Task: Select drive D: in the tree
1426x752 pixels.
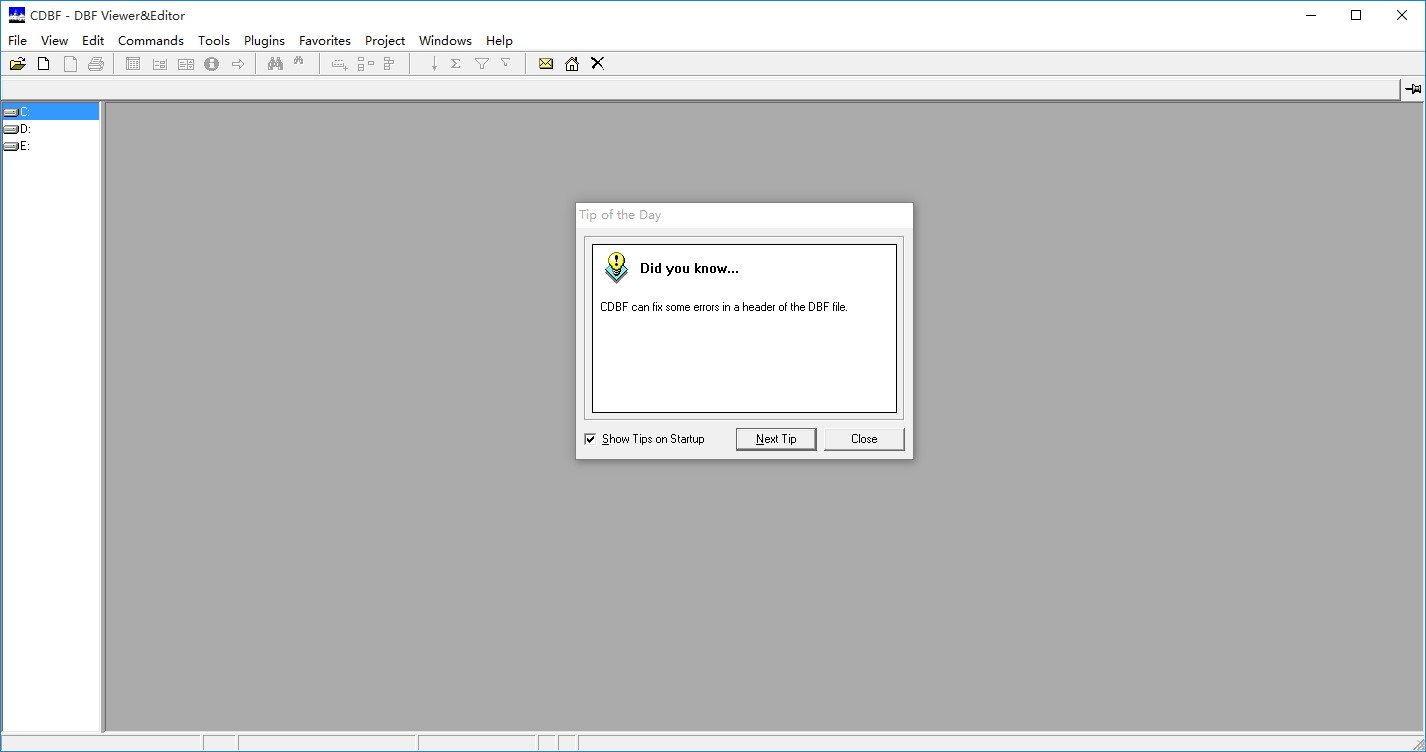Action: (x=24, y=128)
